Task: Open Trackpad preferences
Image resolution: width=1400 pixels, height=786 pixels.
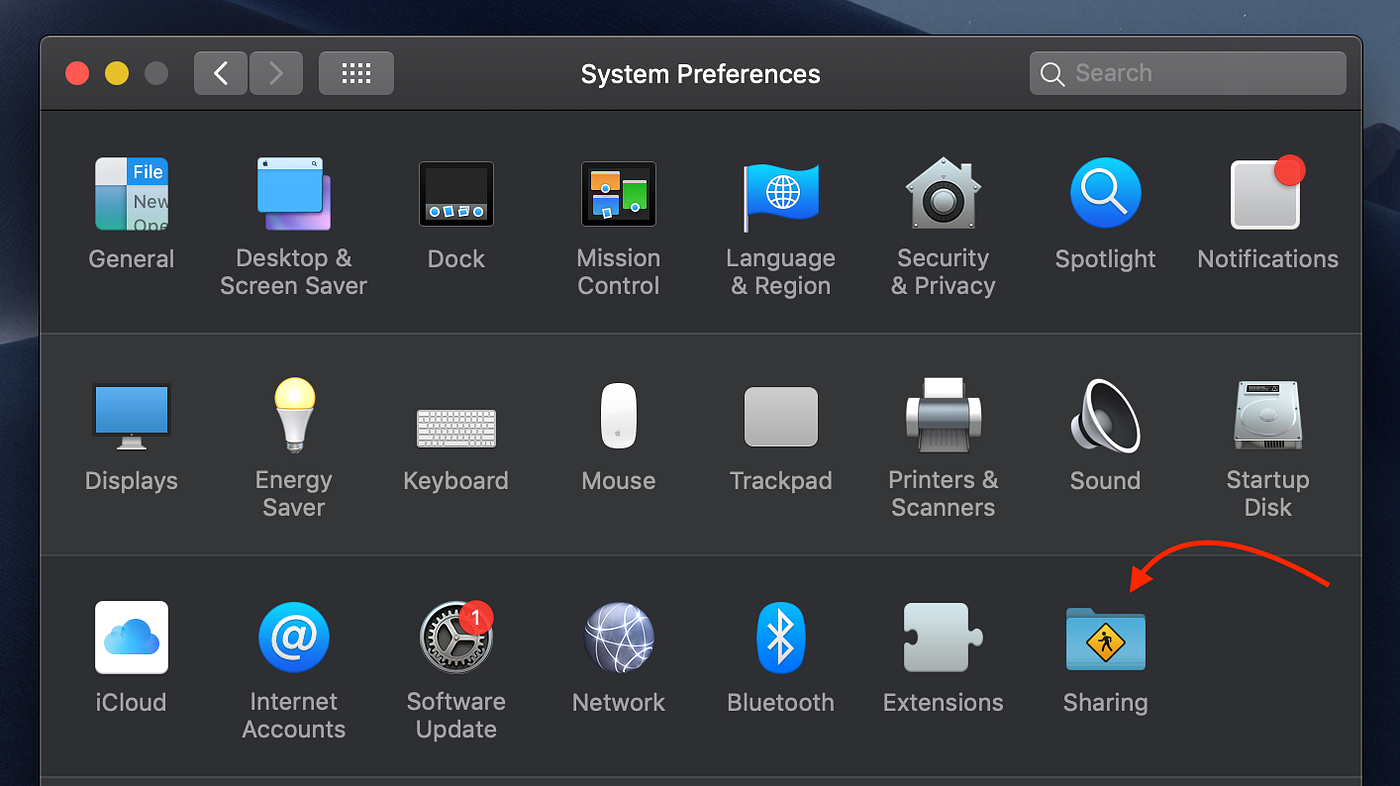Action: click(781, 416)
